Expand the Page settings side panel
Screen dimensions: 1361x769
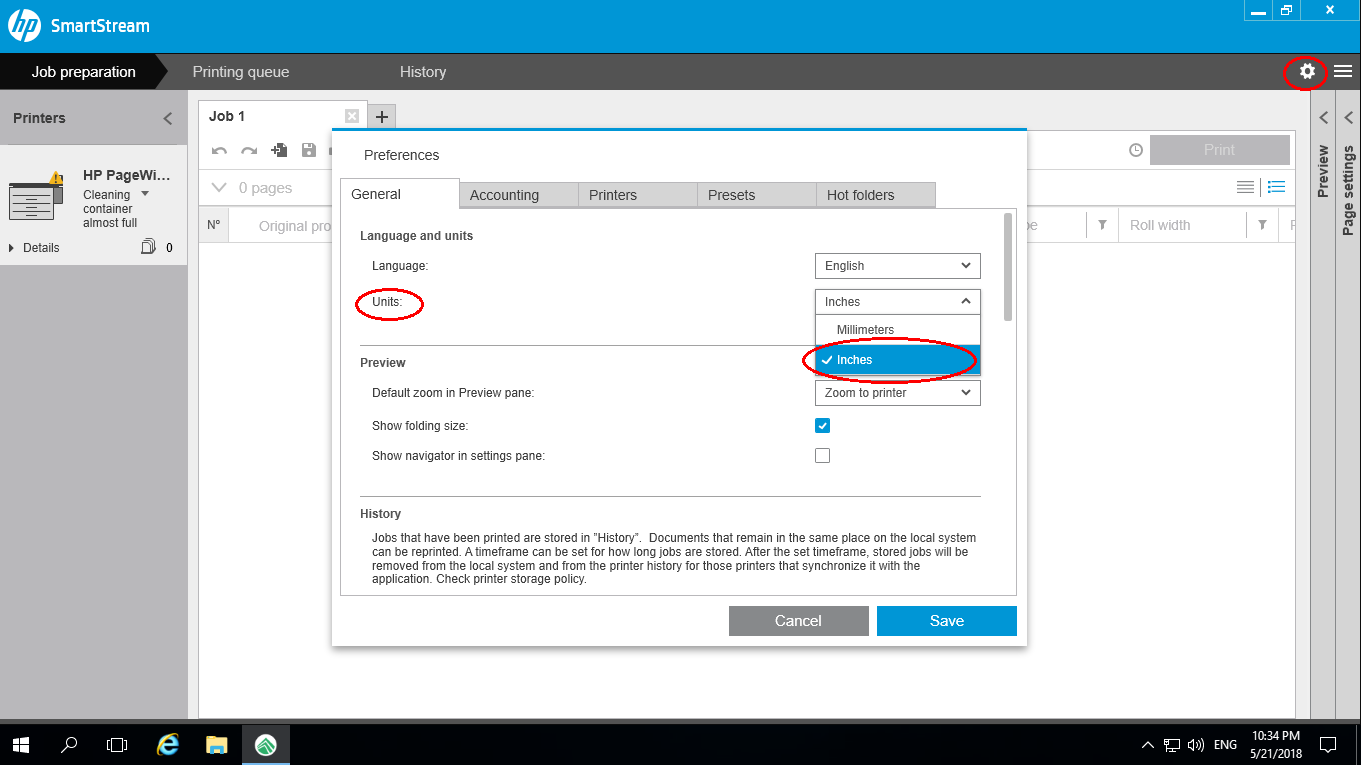pos(1348,118)
